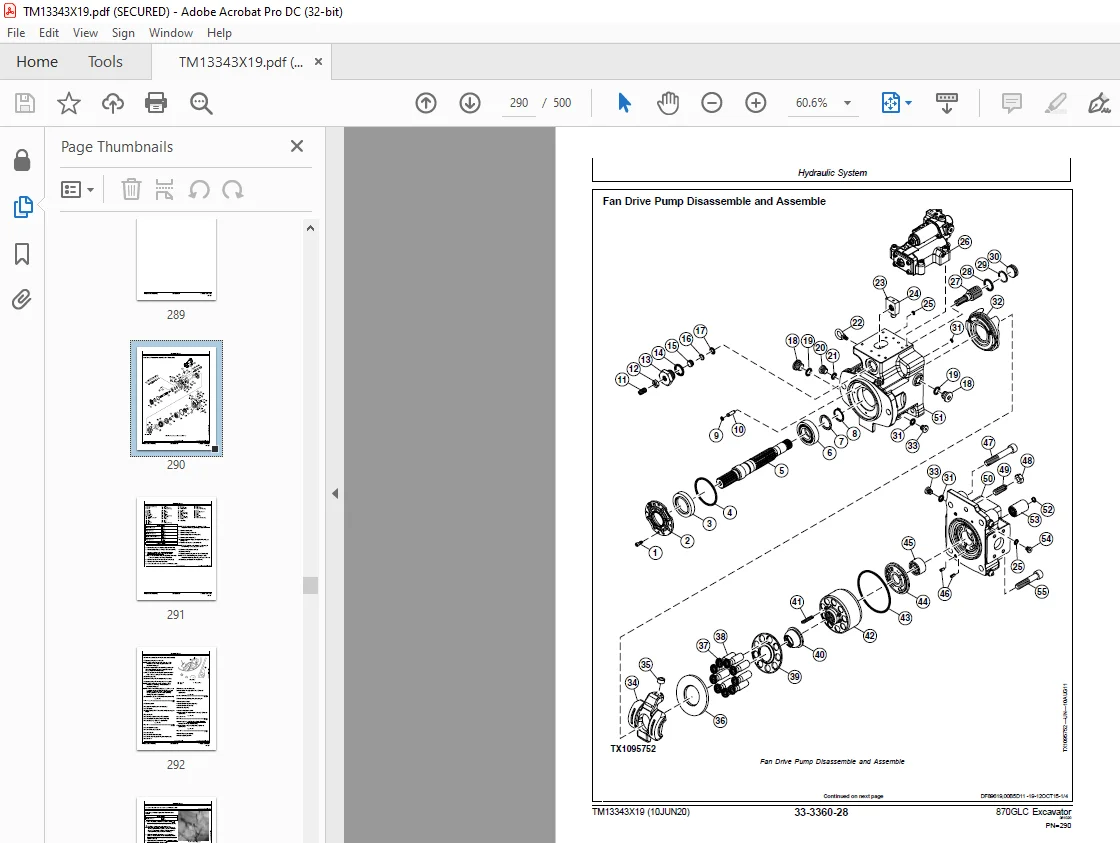Click the delete pages trash icon
The width and height of the screenshot is (1120, 843).
pos(131,189)
